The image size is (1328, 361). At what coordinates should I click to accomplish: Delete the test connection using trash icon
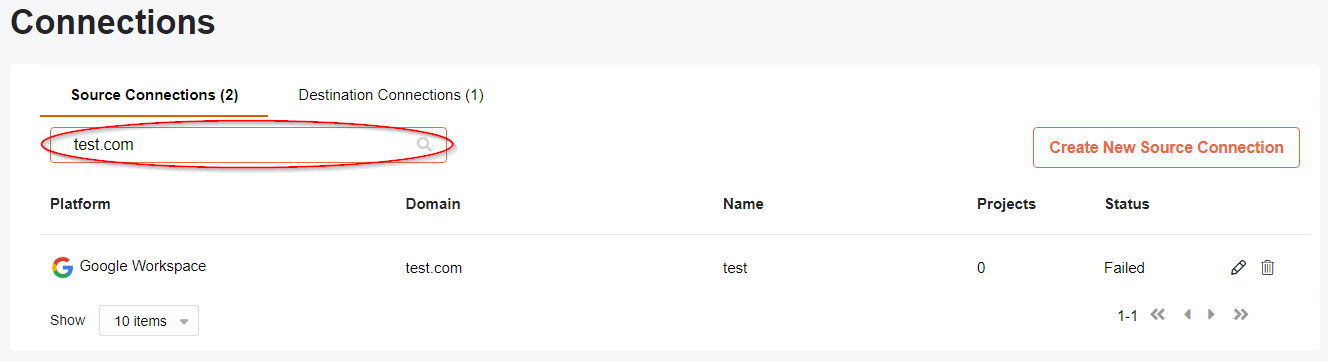[1267, 267]
